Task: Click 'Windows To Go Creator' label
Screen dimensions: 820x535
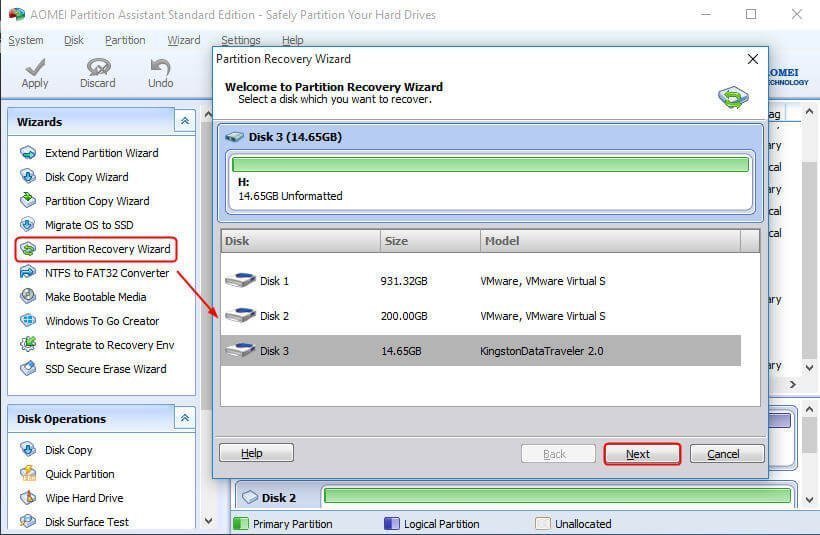Action: tap(102, 321)
